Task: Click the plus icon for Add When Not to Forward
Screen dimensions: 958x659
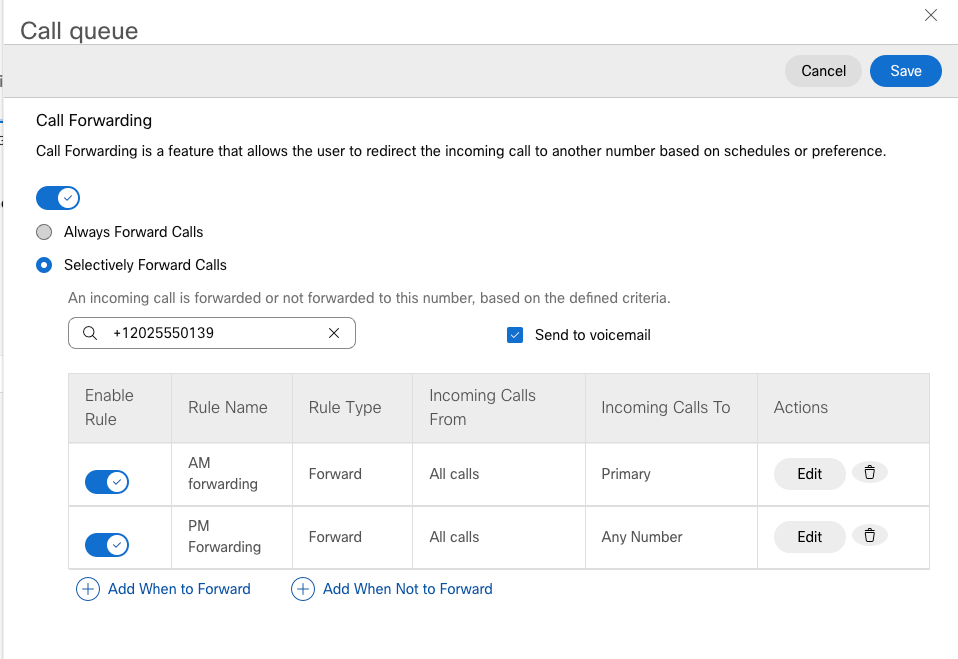Action: point(303,589)
